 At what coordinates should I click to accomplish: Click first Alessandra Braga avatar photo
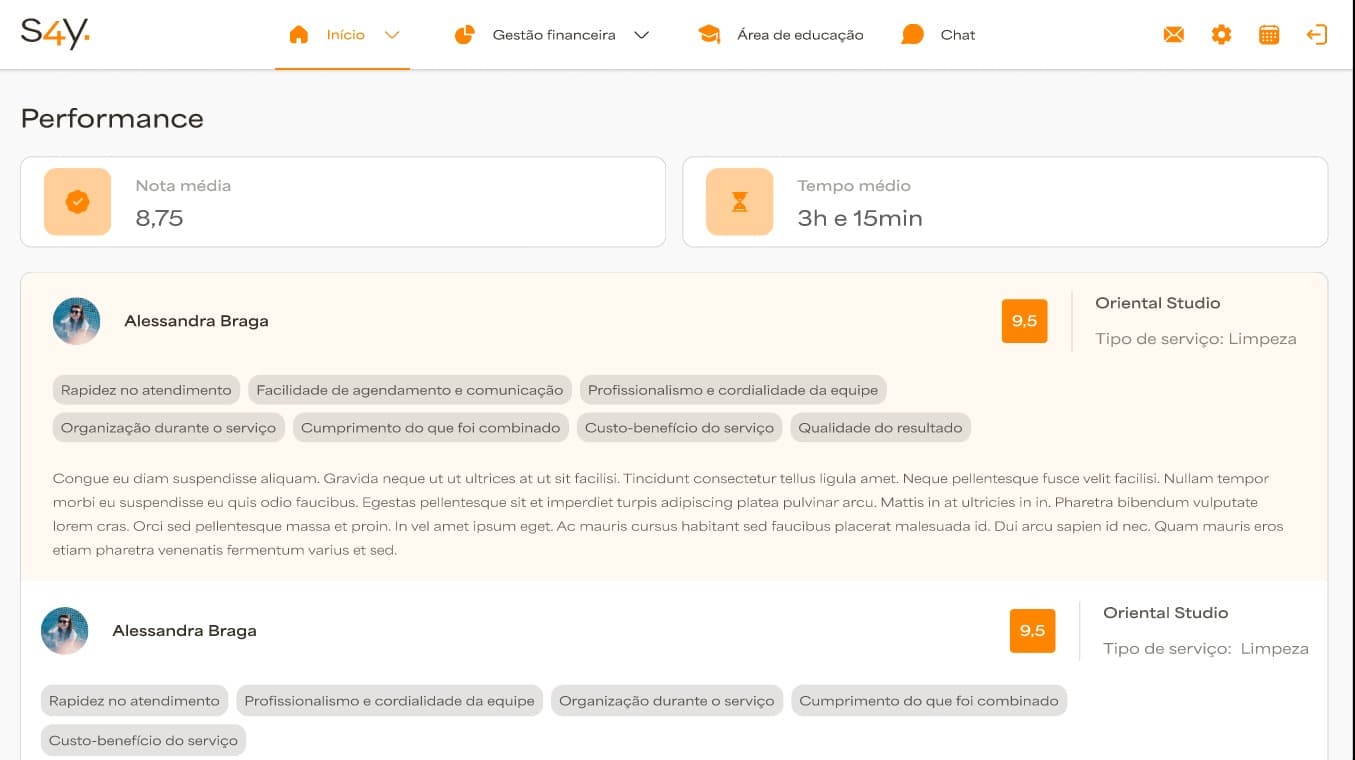pyautogui.click(x=77, y=321)
